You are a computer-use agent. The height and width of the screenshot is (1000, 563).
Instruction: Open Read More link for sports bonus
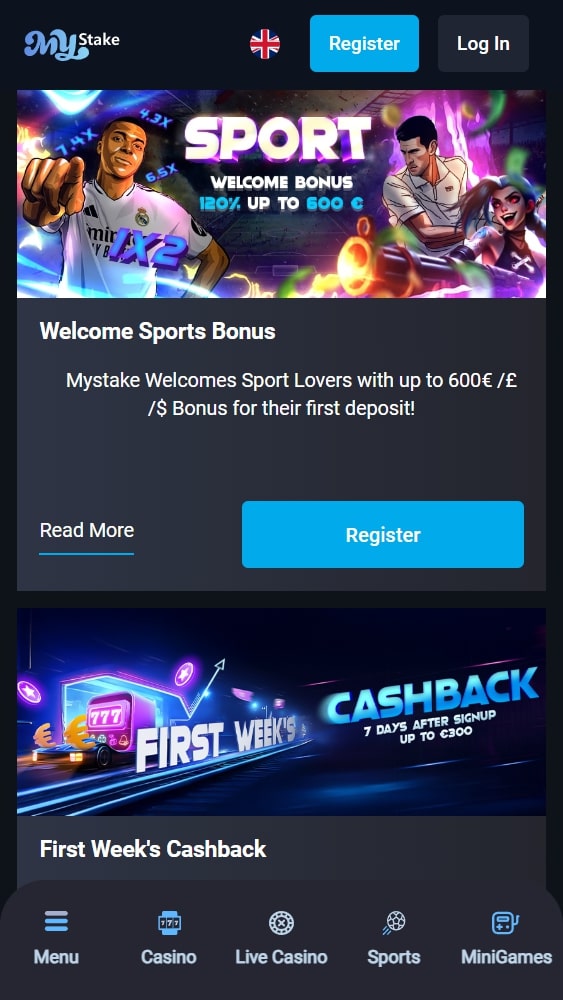click(87, 530)
